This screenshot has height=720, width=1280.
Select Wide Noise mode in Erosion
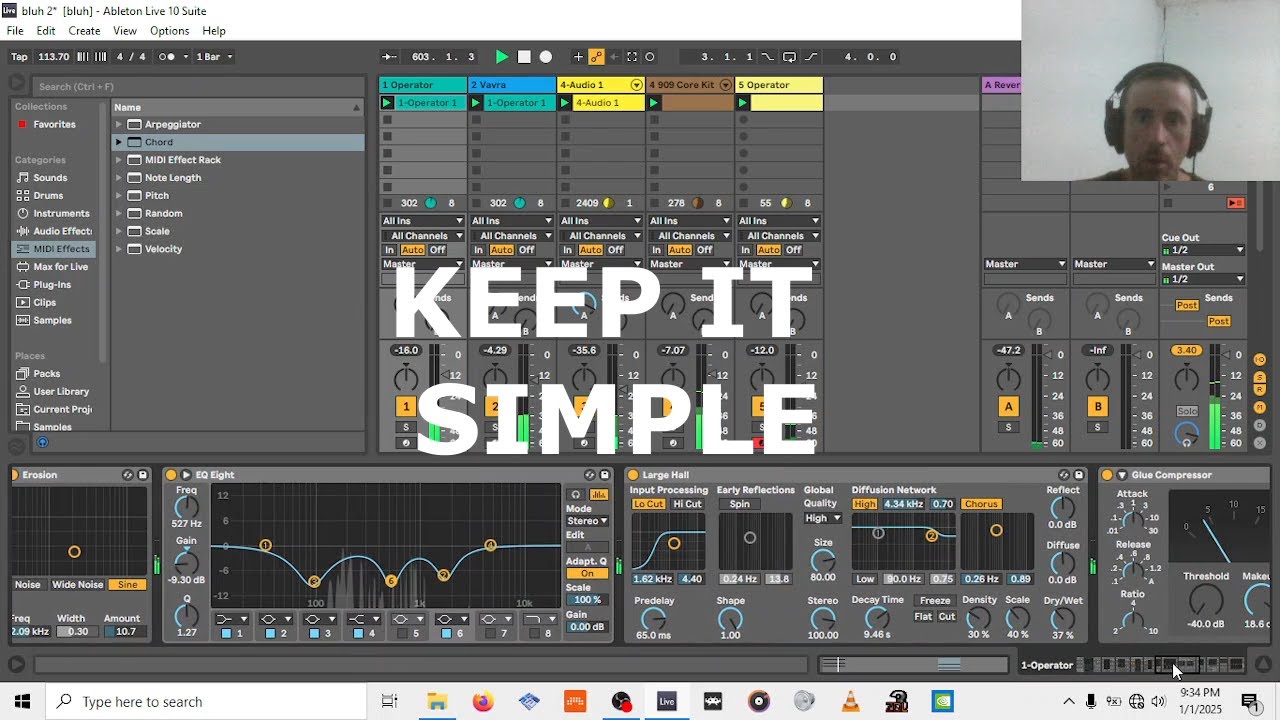click(x=78, y=585)
